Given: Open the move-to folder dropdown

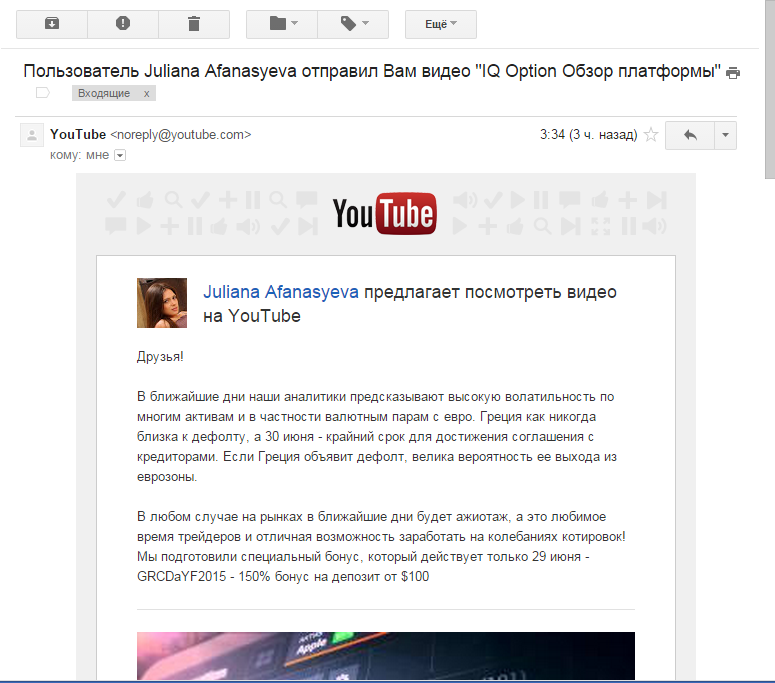Looking at the screenshot, I should pyautogui.click(x=282, y=24).
